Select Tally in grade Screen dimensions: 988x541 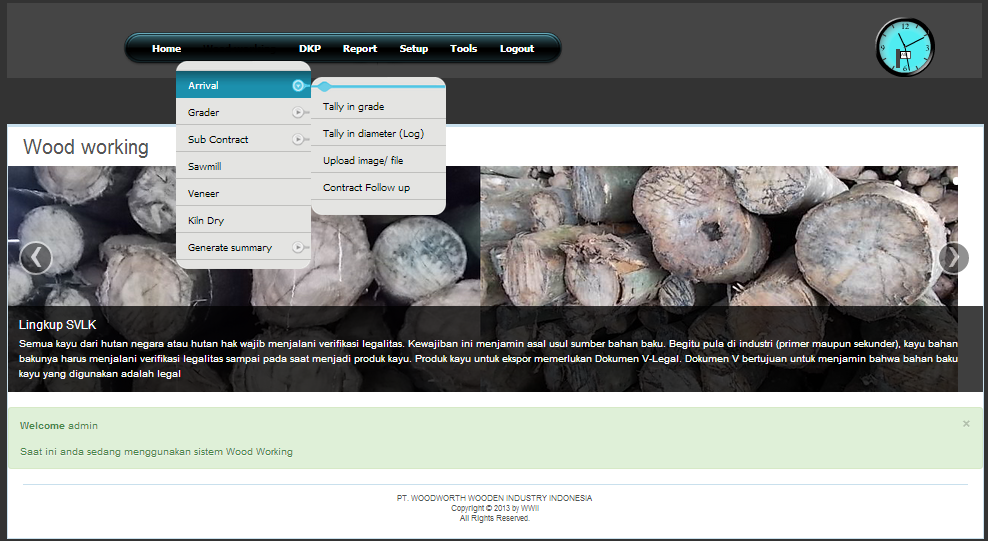tap(353, 107)
